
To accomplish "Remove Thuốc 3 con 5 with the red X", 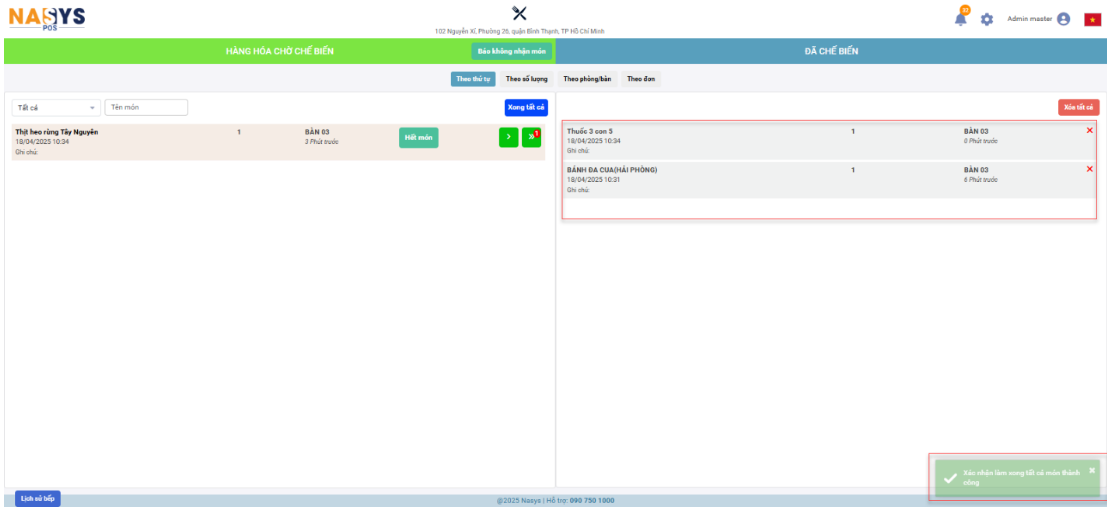I will click(1089, 131).
